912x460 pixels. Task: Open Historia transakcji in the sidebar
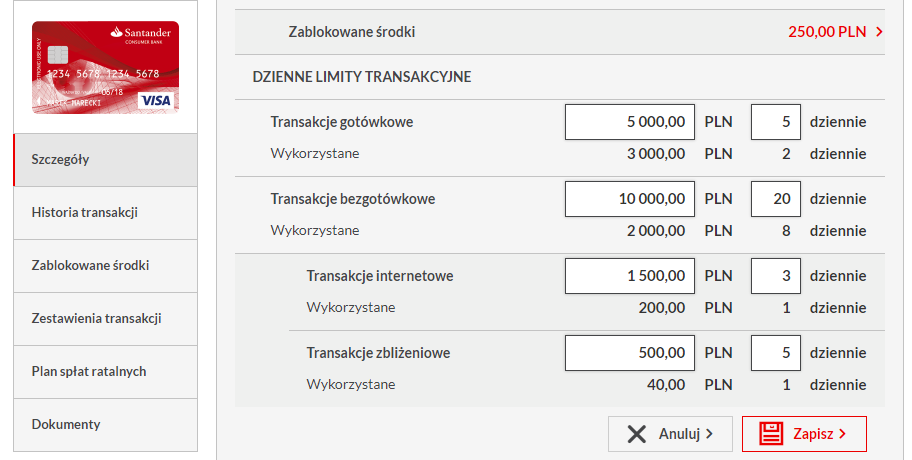(x=105, y=213)
